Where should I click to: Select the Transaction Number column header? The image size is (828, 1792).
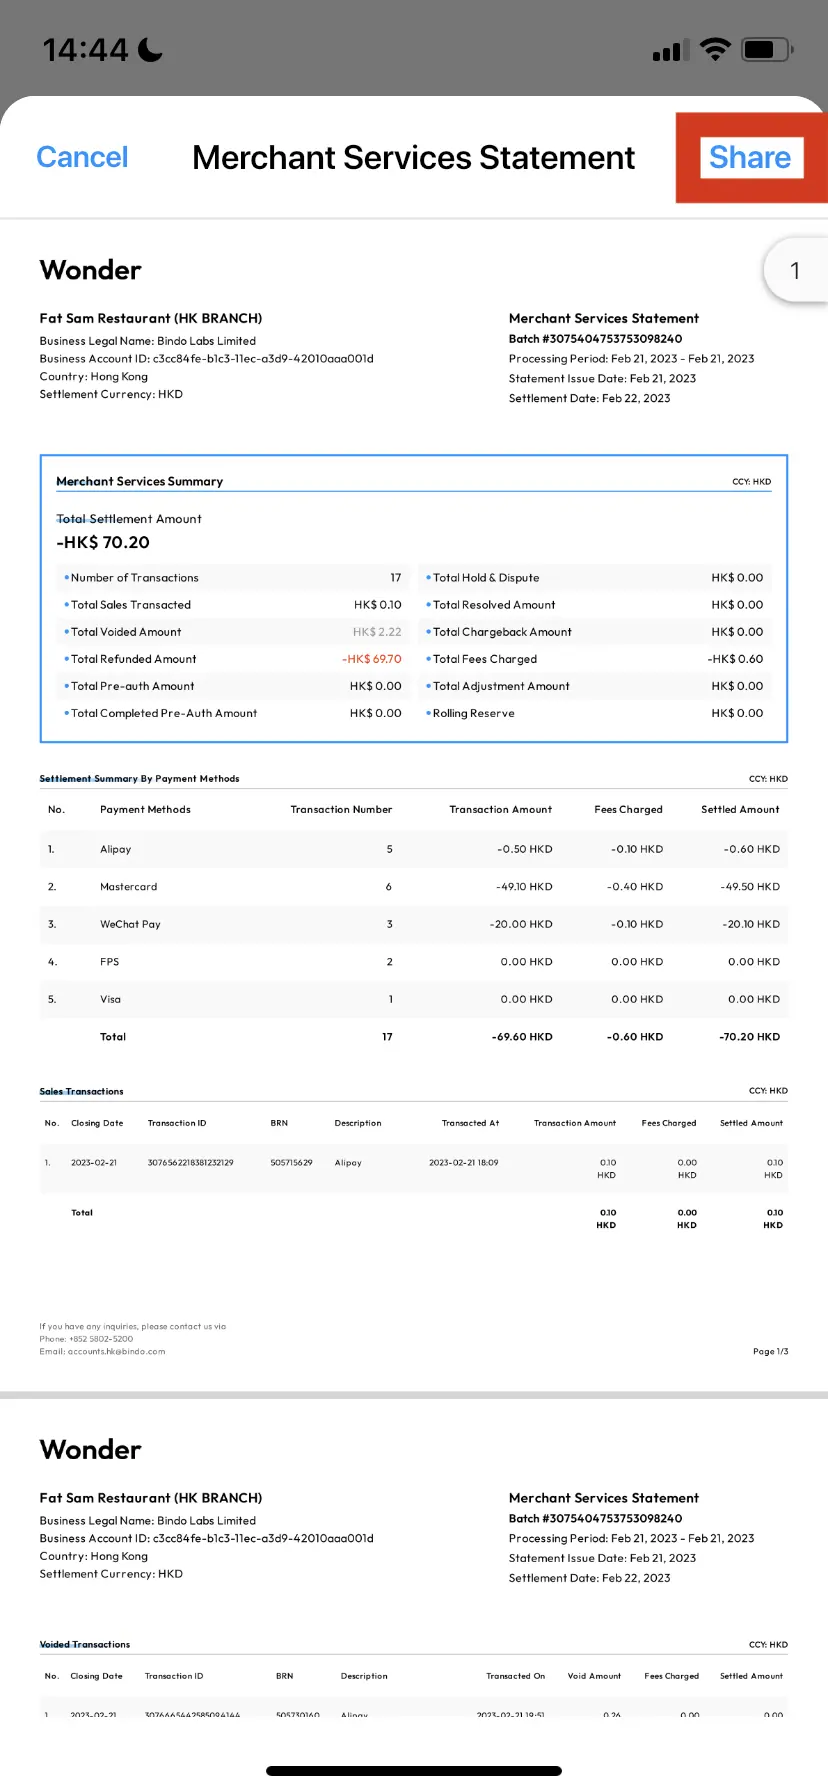click(341, 810)
